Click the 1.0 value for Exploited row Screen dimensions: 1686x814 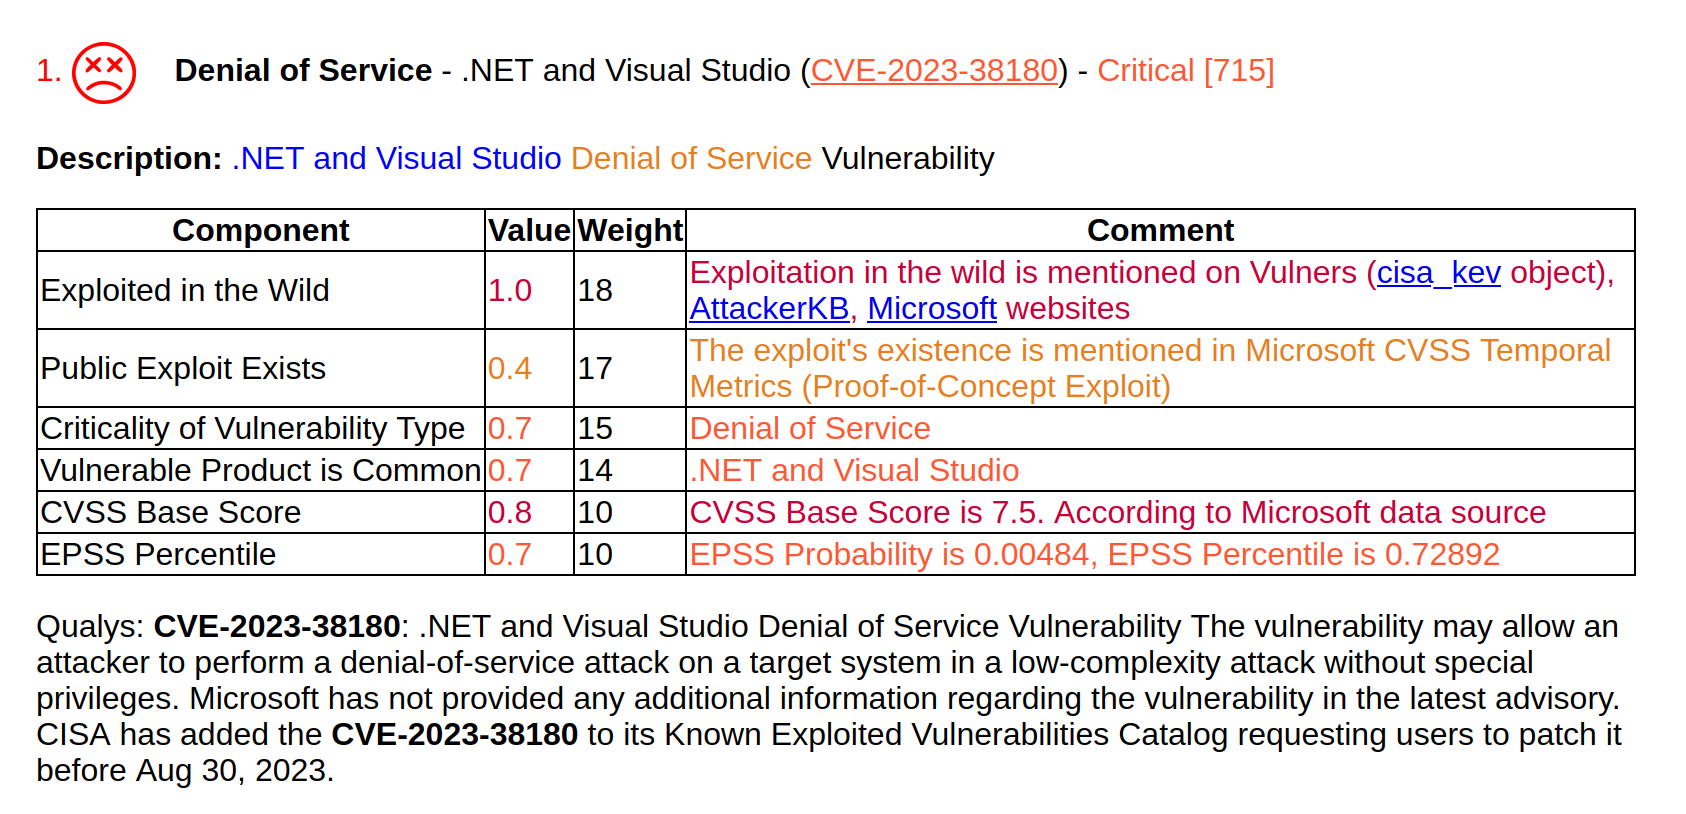point(510,291)
